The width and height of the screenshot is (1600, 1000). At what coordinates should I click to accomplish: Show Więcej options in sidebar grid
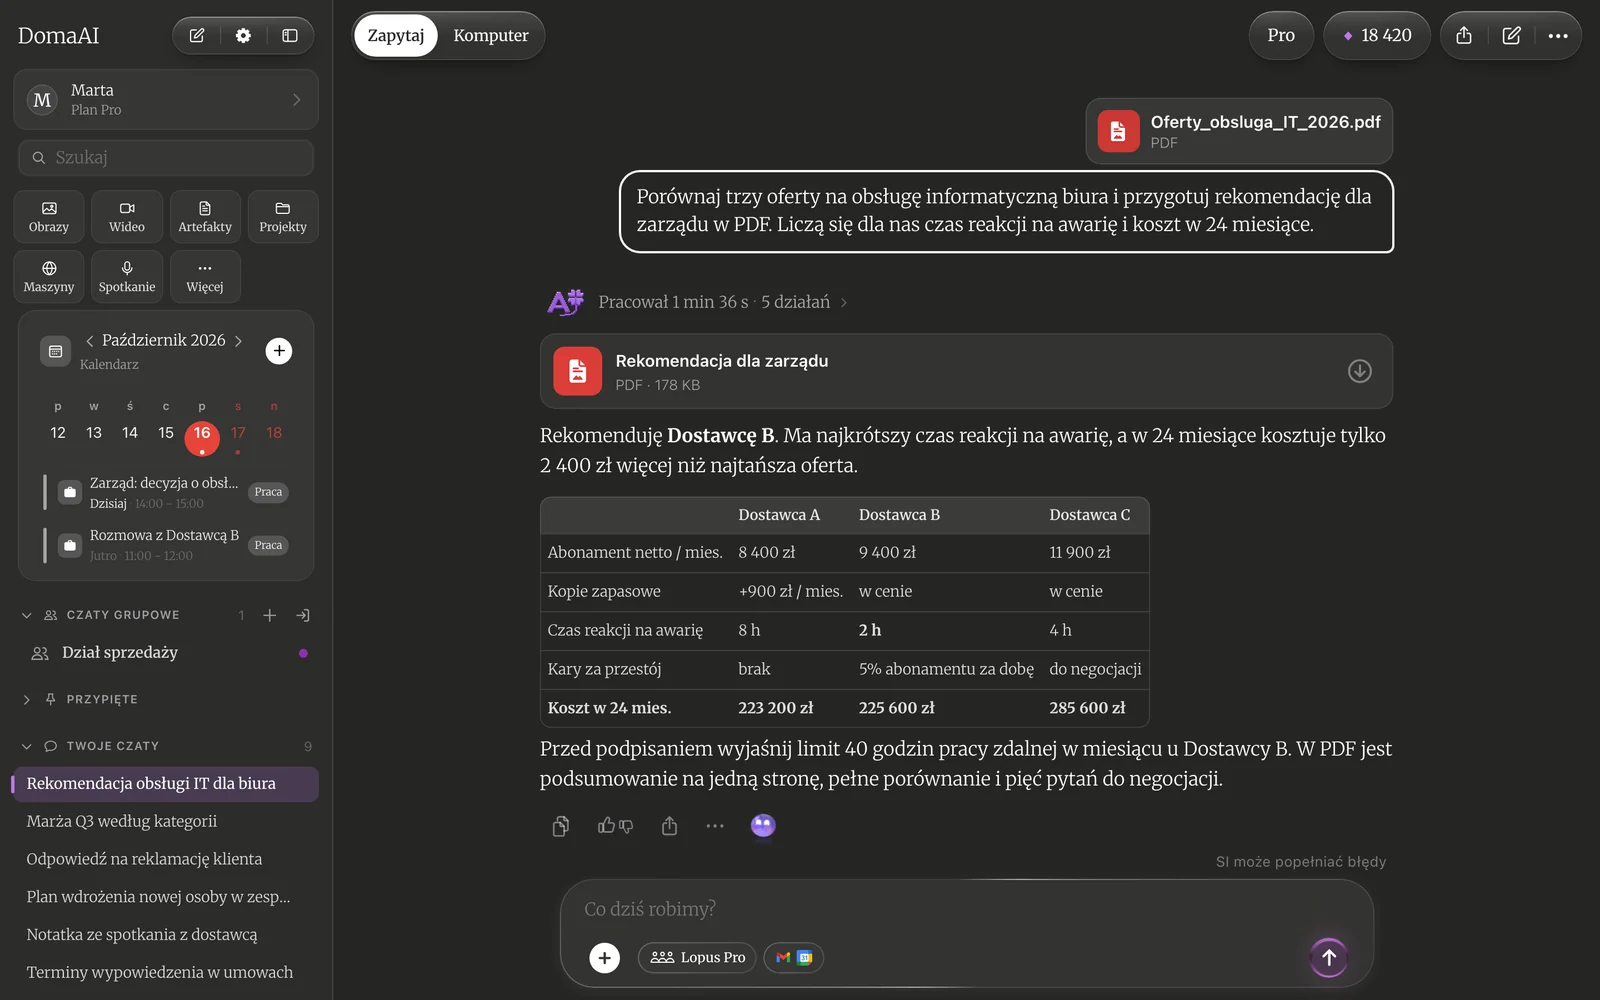205,277
